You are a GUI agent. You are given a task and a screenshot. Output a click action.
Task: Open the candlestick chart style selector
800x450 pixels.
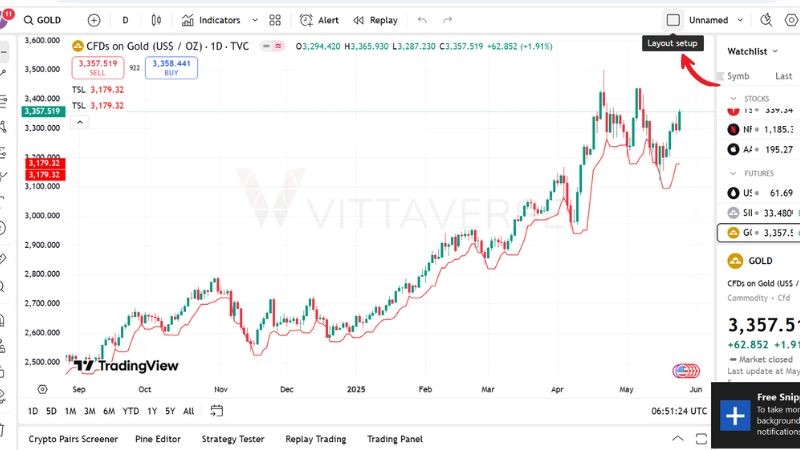[x=156, y=20]
